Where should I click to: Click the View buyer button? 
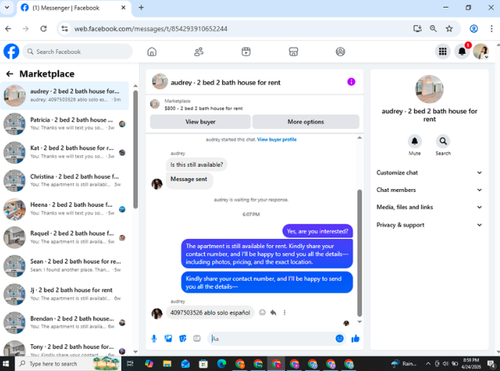pos(200,122)
